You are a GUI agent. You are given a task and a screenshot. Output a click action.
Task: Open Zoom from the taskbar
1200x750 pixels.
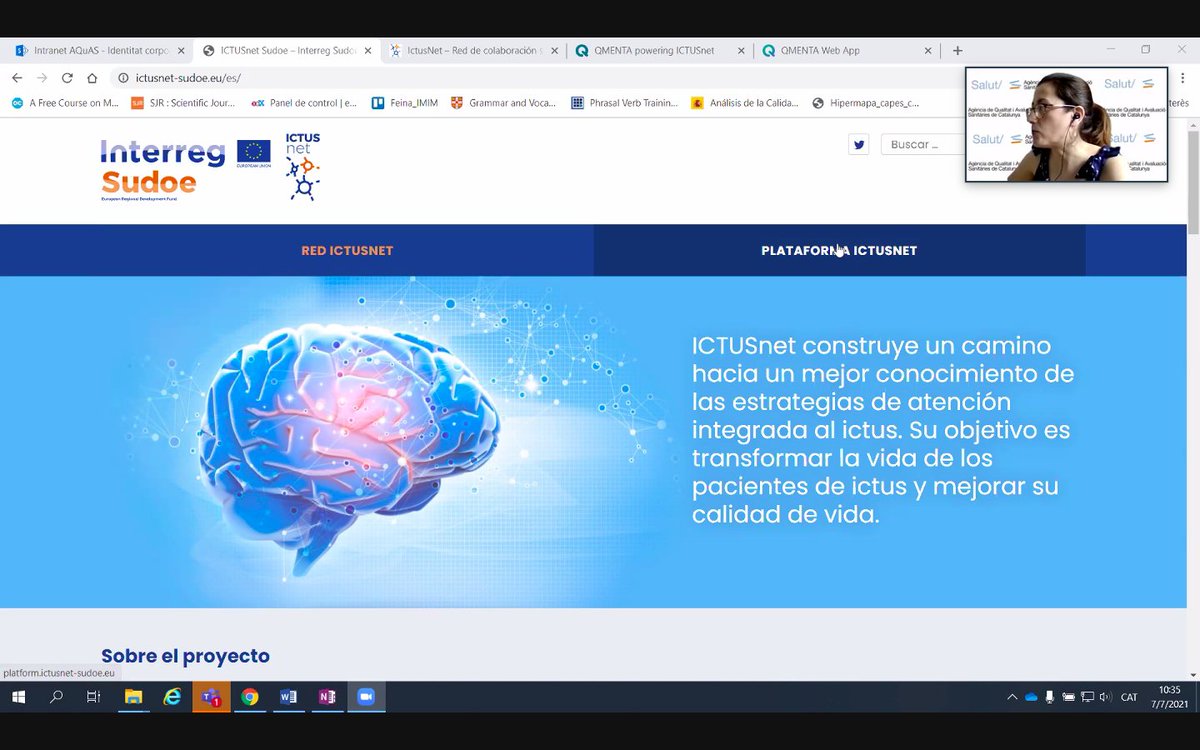point(366,697)
